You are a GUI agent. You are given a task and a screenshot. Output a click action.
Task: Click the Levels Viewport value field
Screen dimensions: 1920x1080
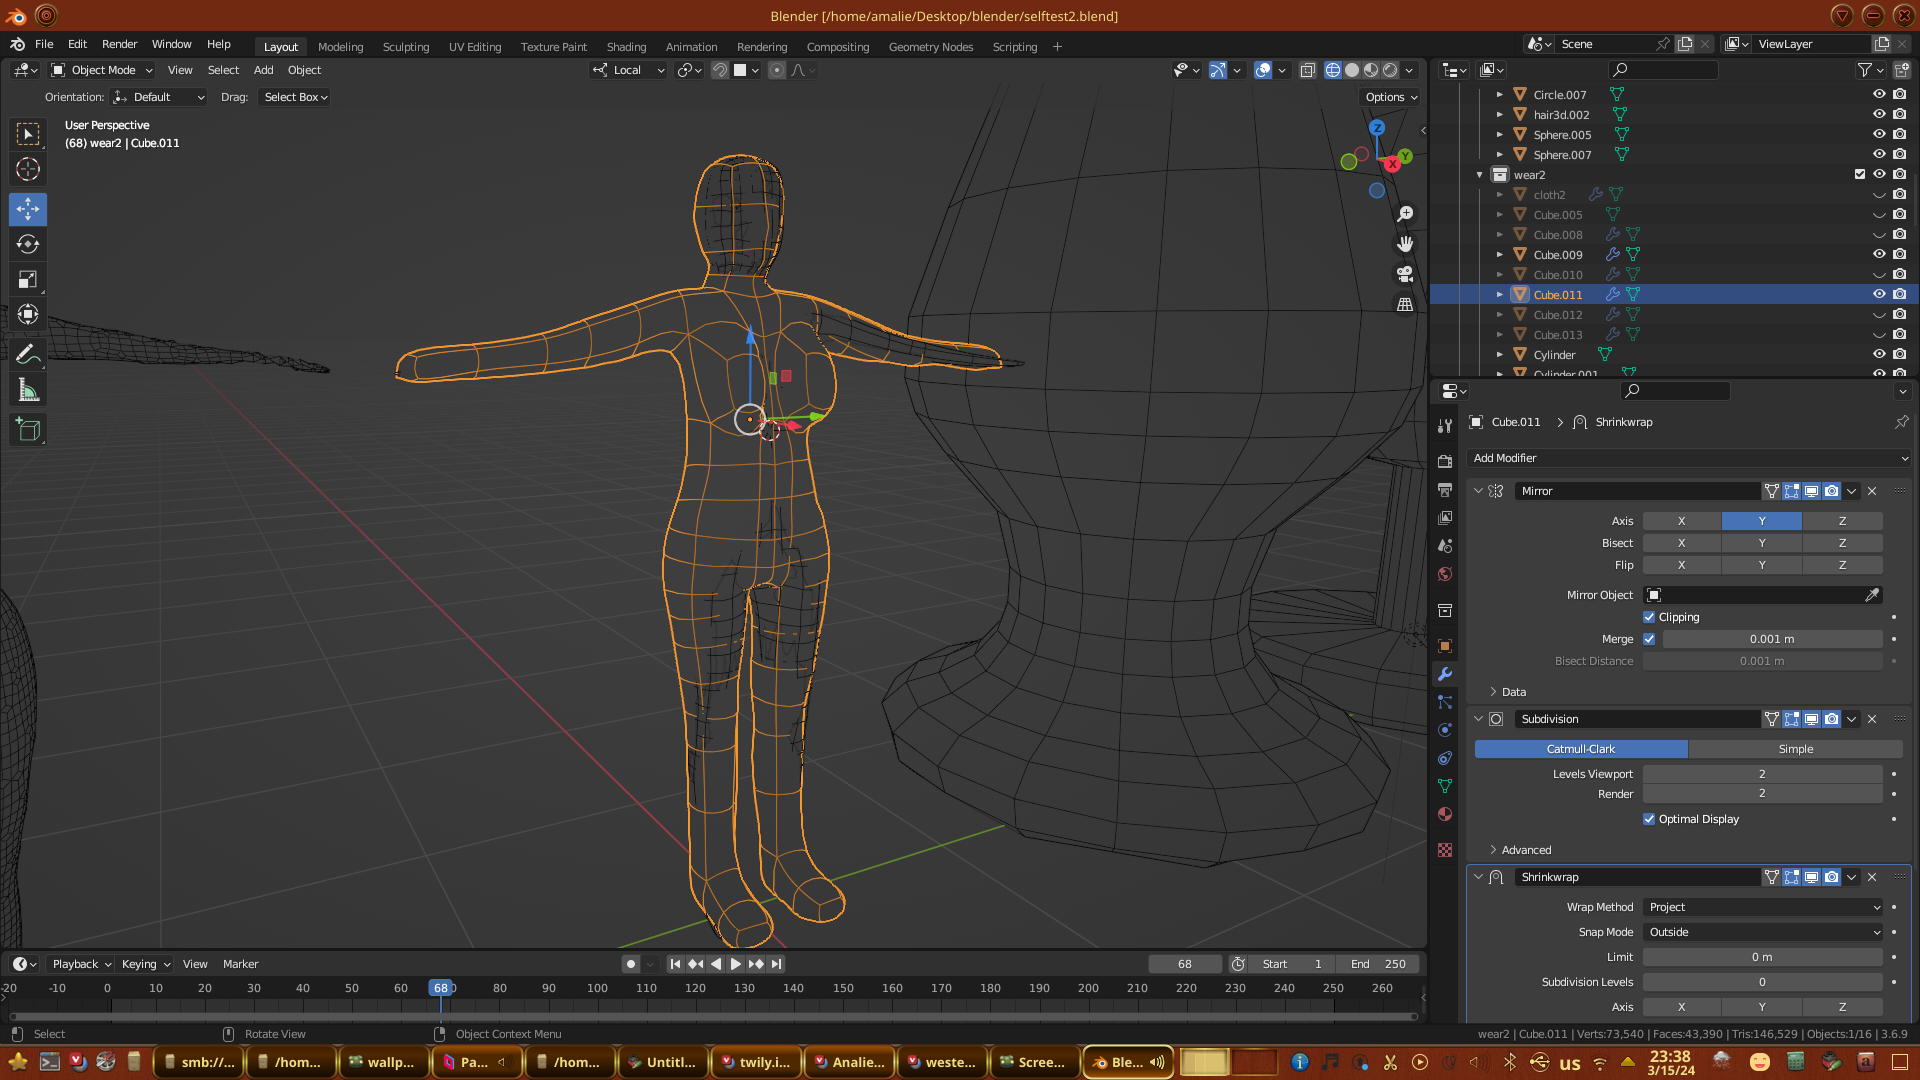click(x=1762, y=774)
